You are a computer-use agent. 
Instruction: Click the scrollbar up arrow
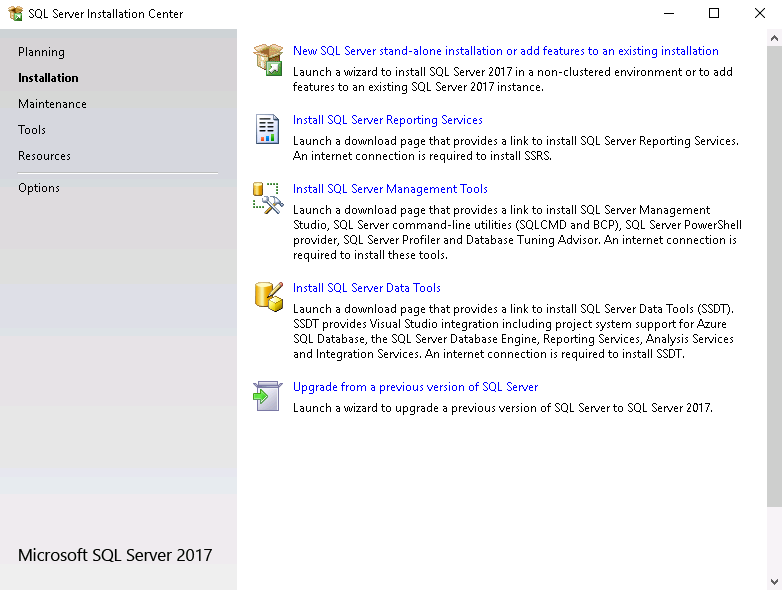point(774,38)
